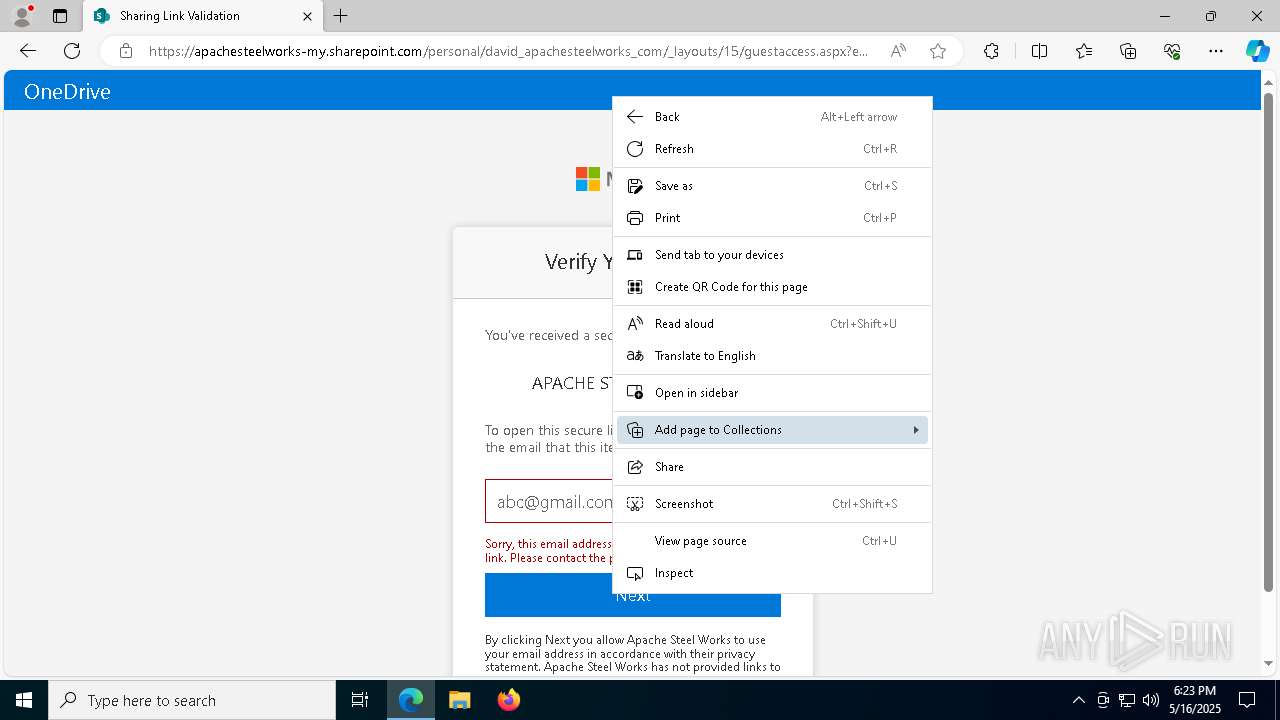This screenshot has height=720, width=1280.
Task: Open Task View on taskbar
Action: click(360, 700)
